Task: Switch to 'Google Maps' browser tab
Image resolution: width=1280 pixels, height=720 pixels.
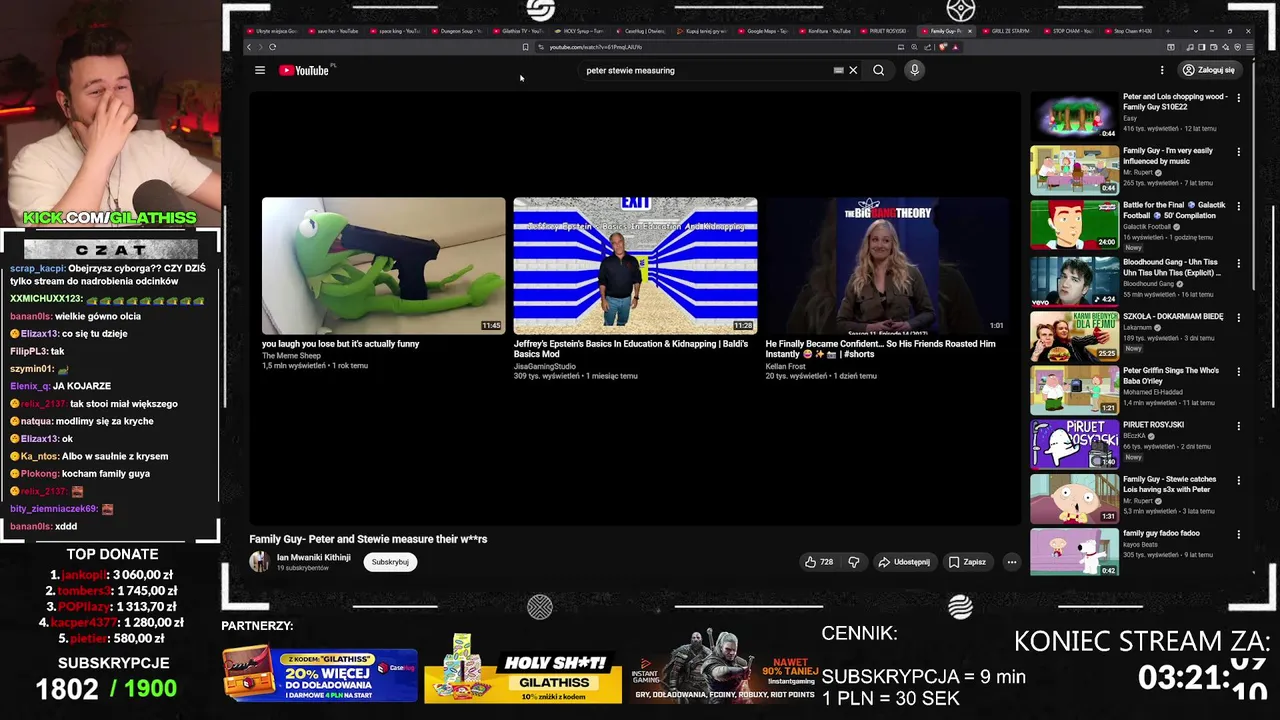Action: [x=766, y=31]
